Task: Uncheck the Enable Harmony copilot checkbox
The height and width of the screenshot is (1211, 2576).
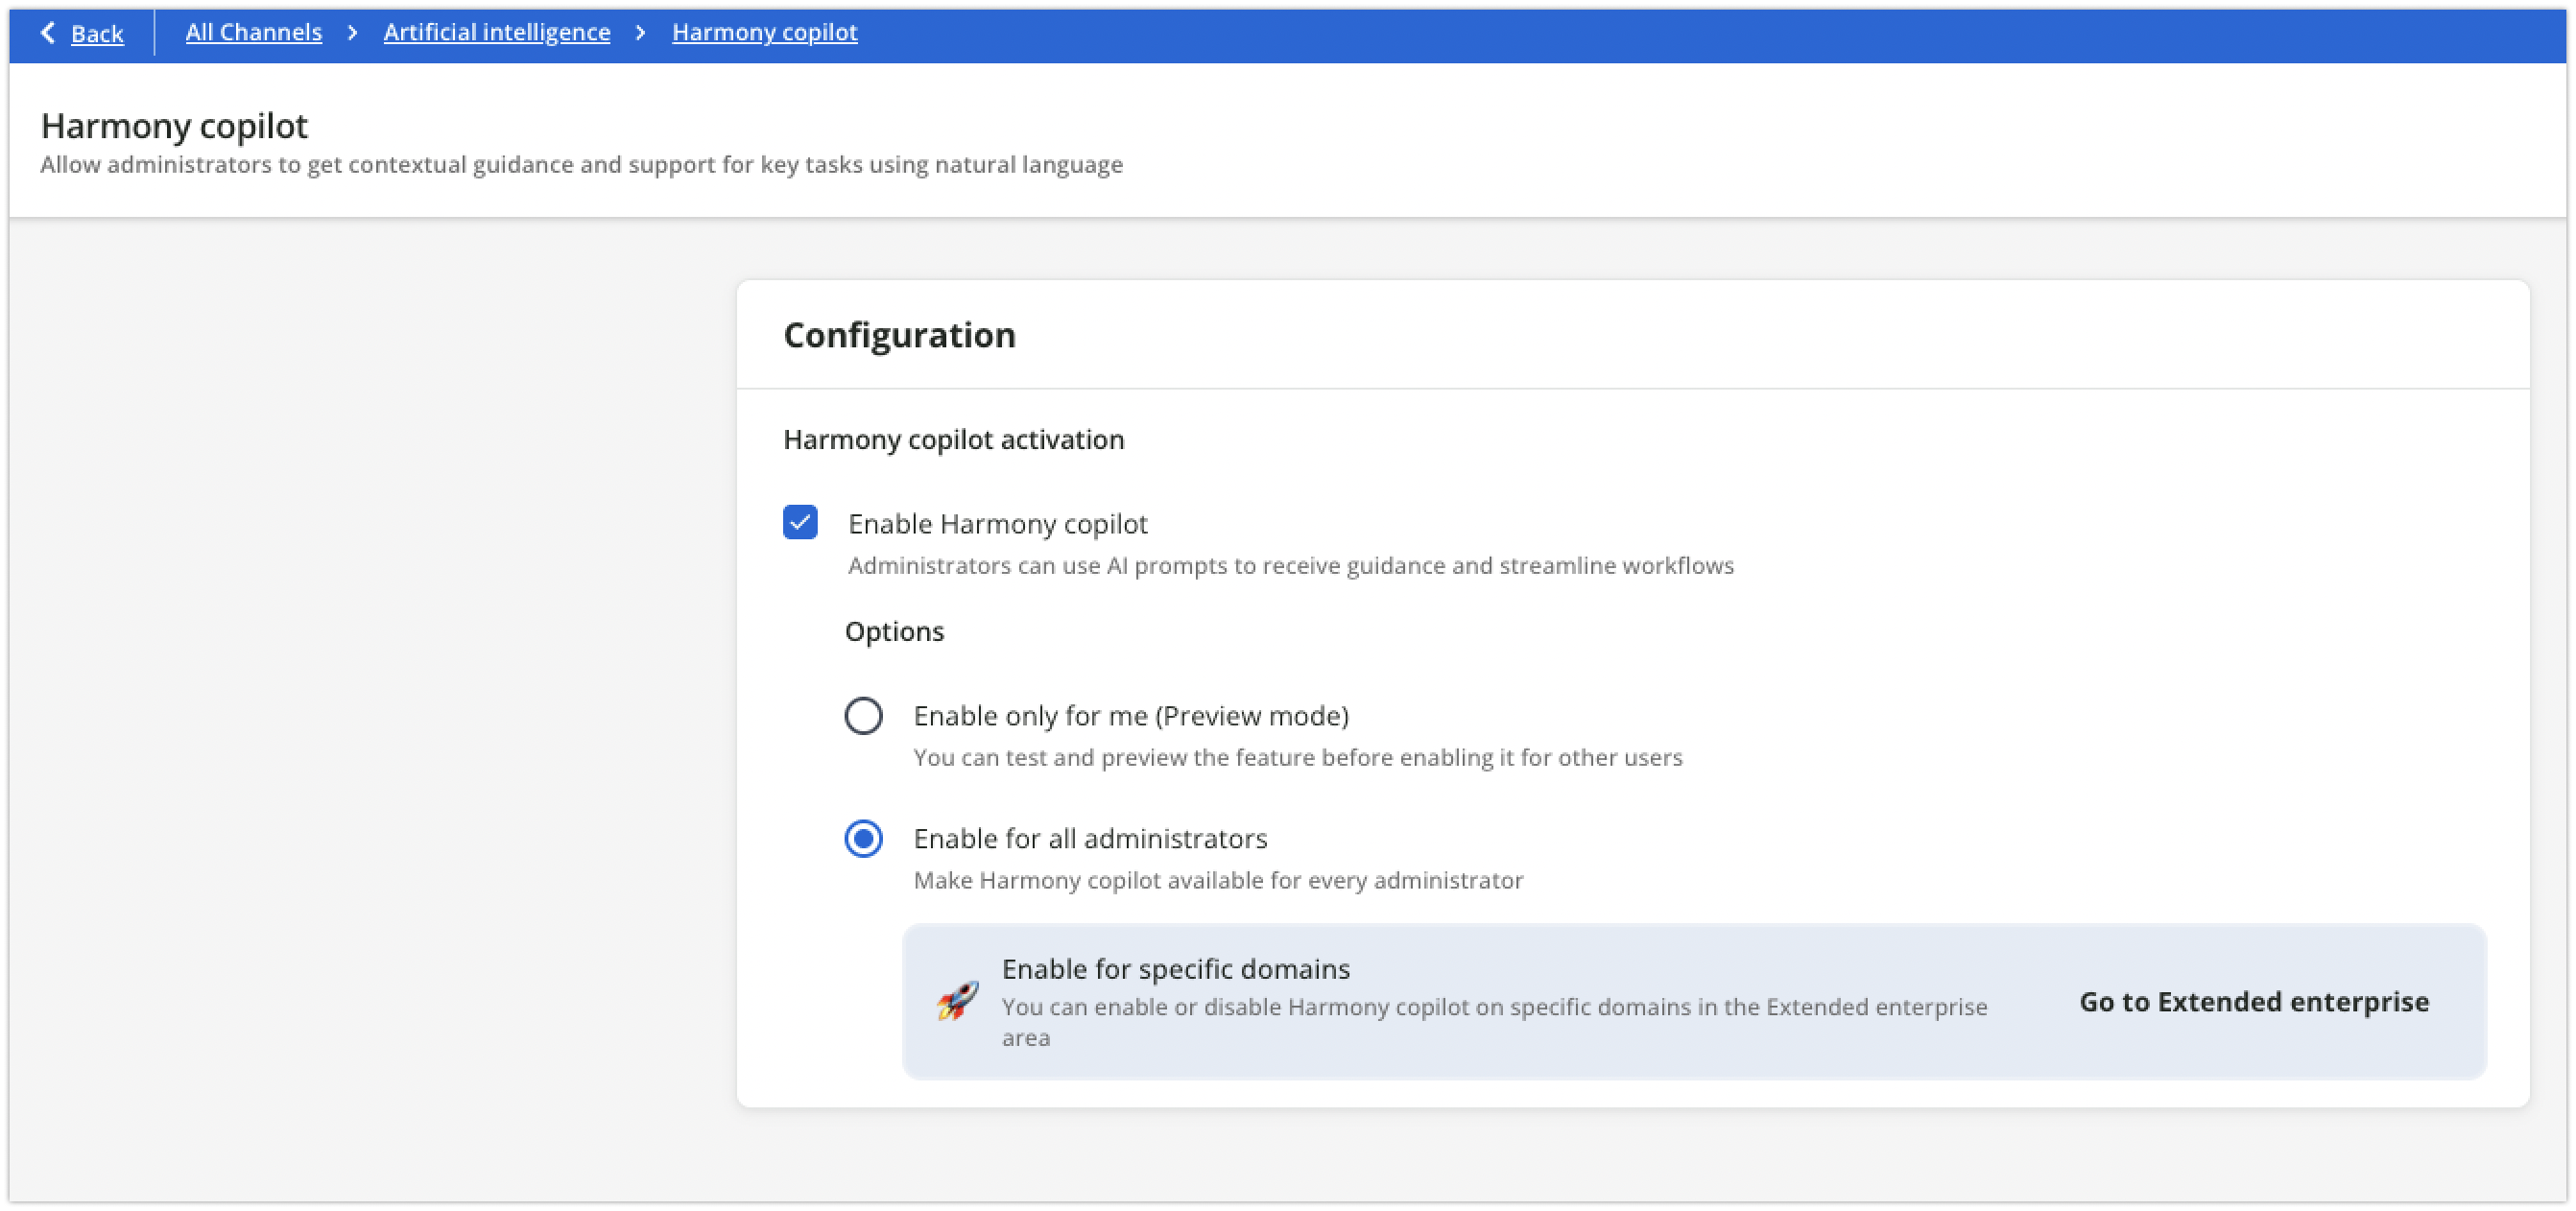Action: pyautogui.click(x=800, y=522)
